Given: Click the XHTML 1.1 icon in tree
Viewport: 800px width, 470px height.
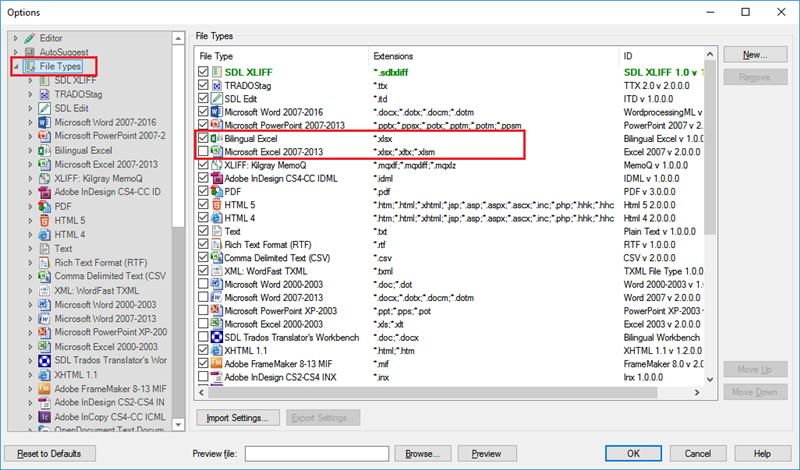Looking at the screenshot, I should [44, 375].
